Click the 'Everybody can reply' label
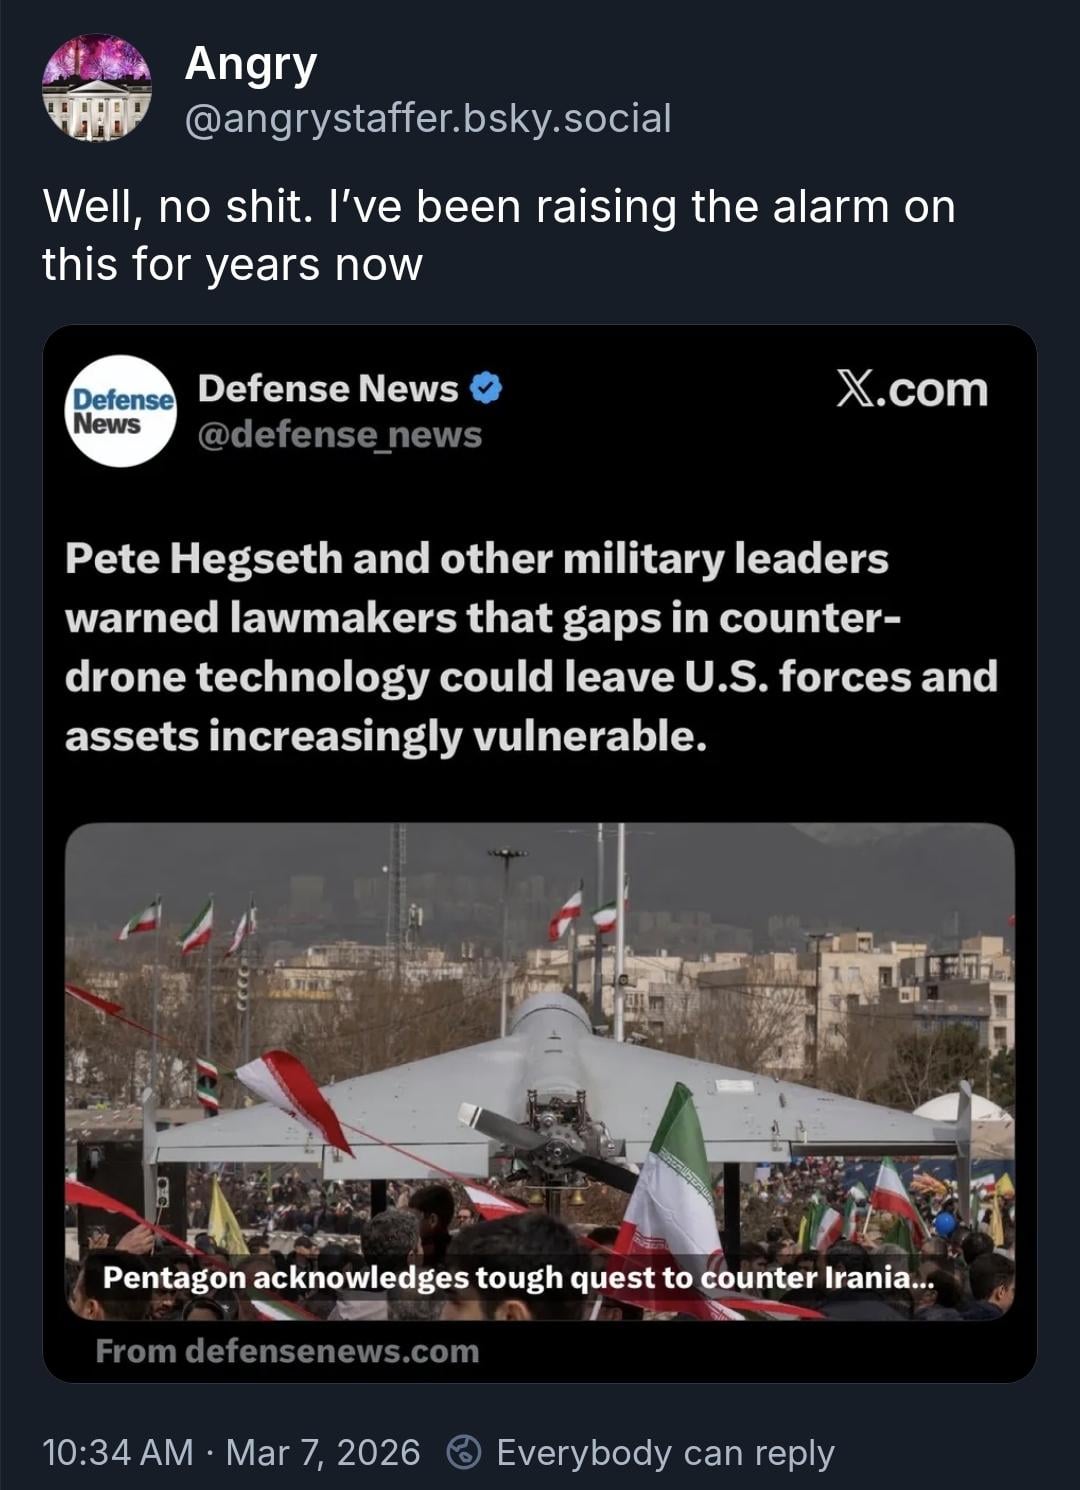 (x=665, y=1452)
